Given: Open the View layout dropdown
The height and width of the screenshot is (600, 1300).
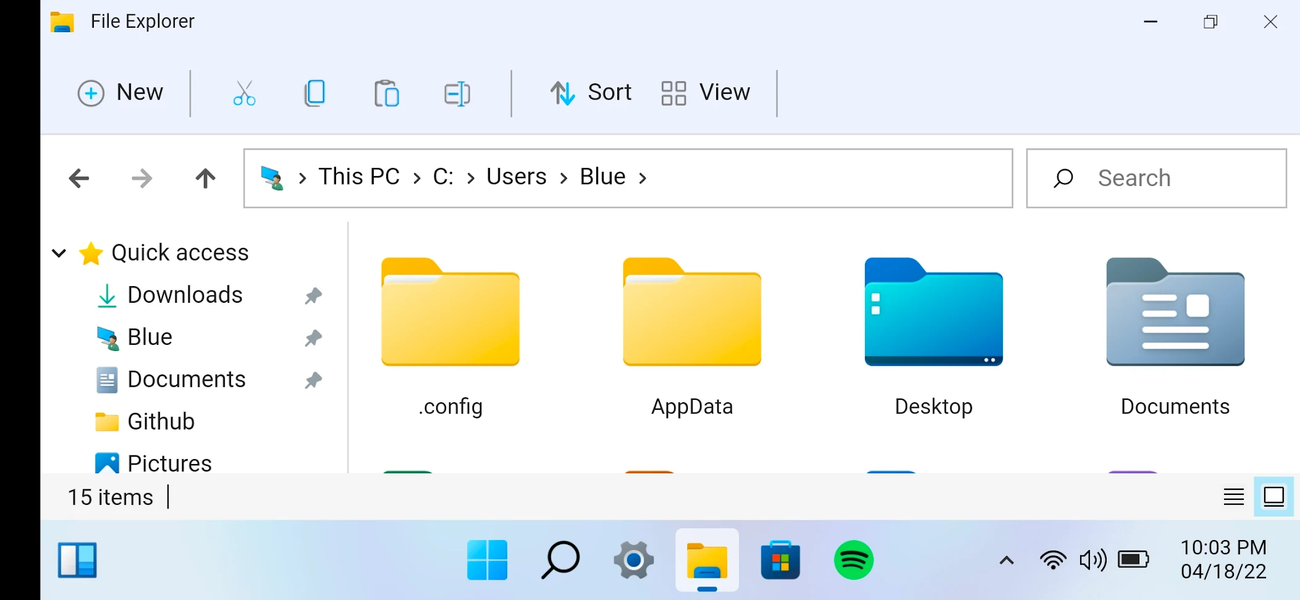Looking at the screenshot, I should coord(706,93).
